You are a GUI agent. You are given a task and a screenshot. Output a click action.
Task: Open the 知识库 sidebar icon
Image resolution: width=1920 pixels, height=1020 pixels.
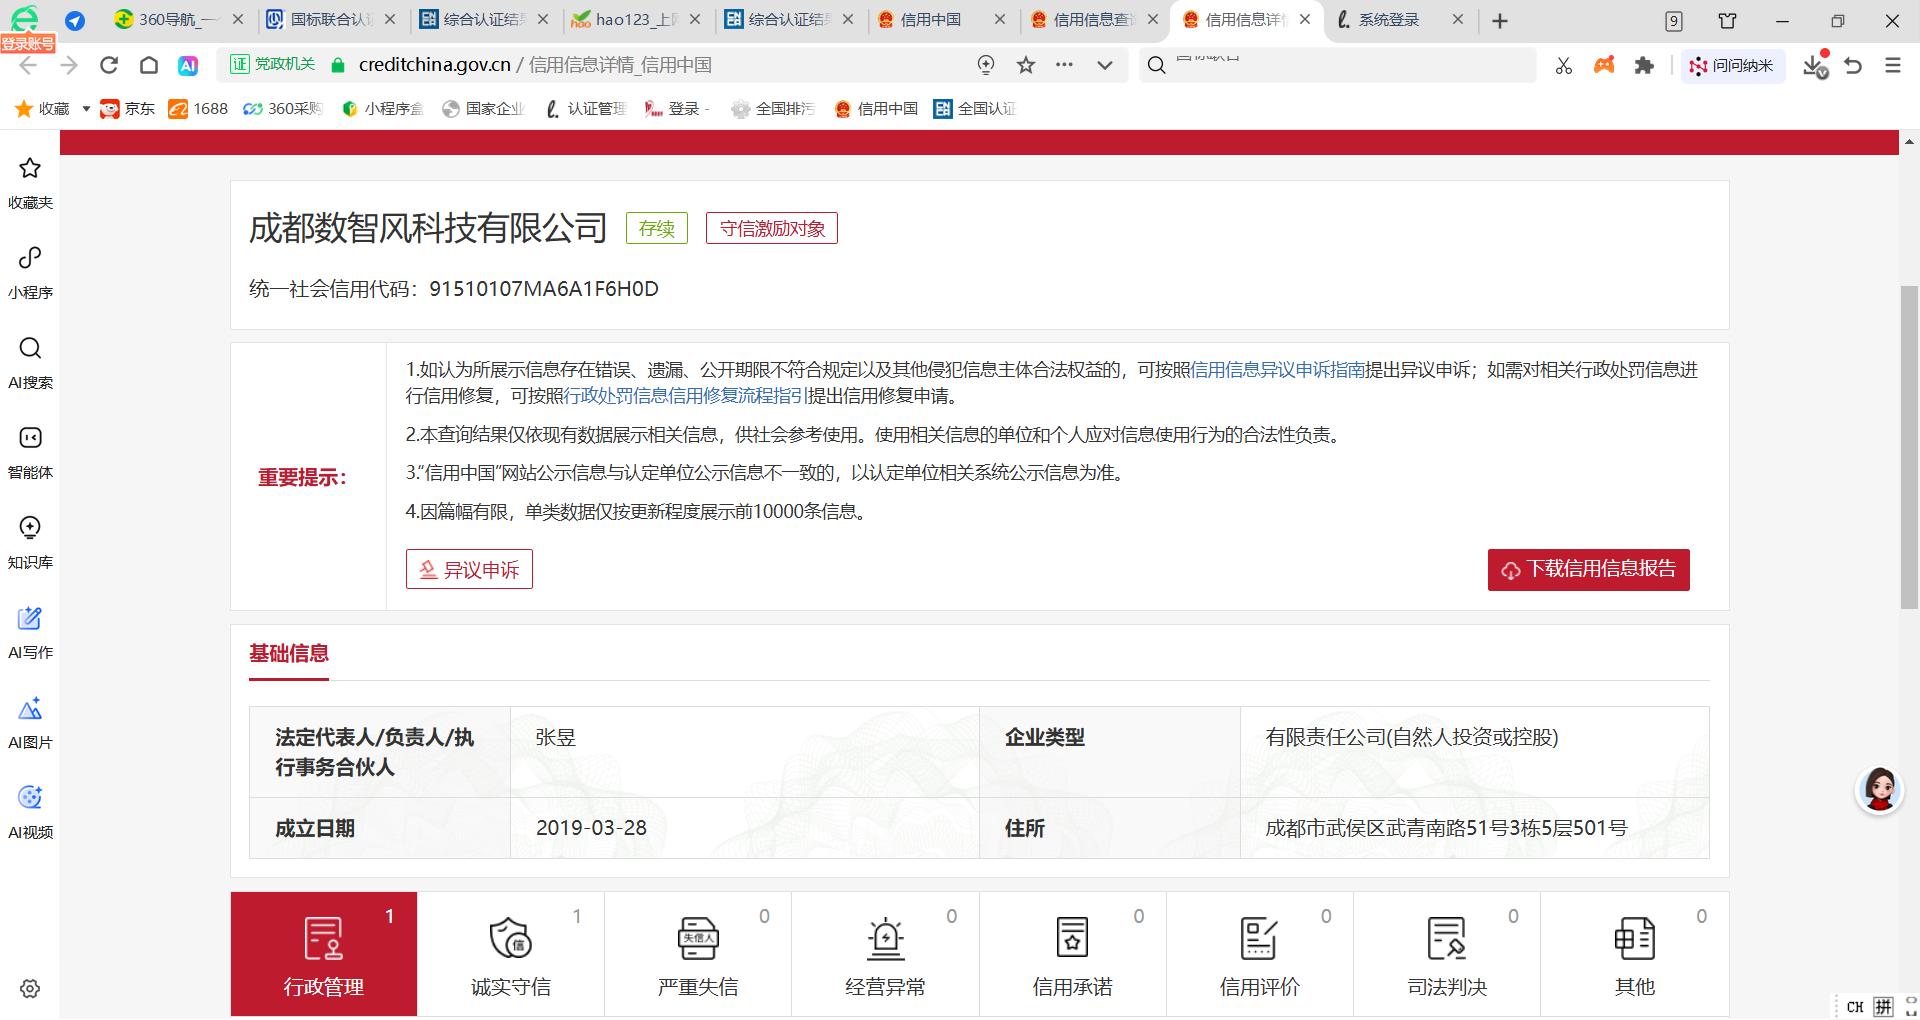coord(30,540)
